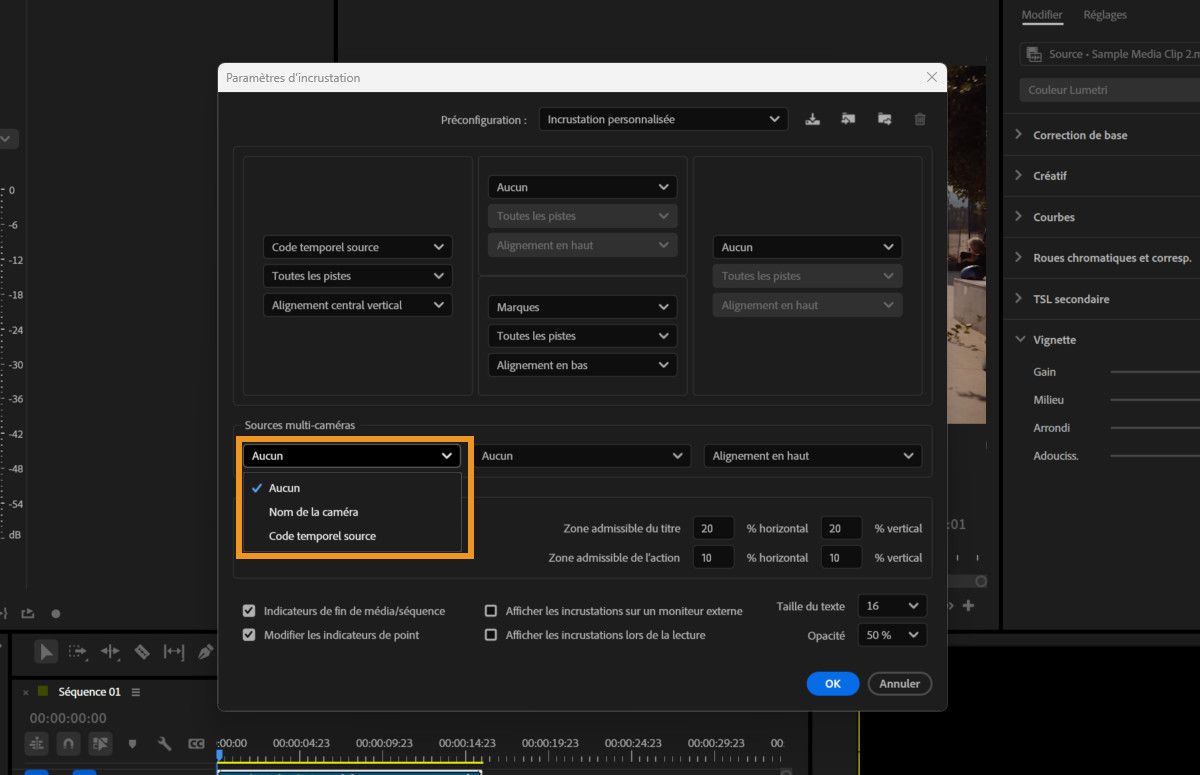
Task: Click the round record icon below audio meter
Action: pyautogui.click(x=56, y=613)
